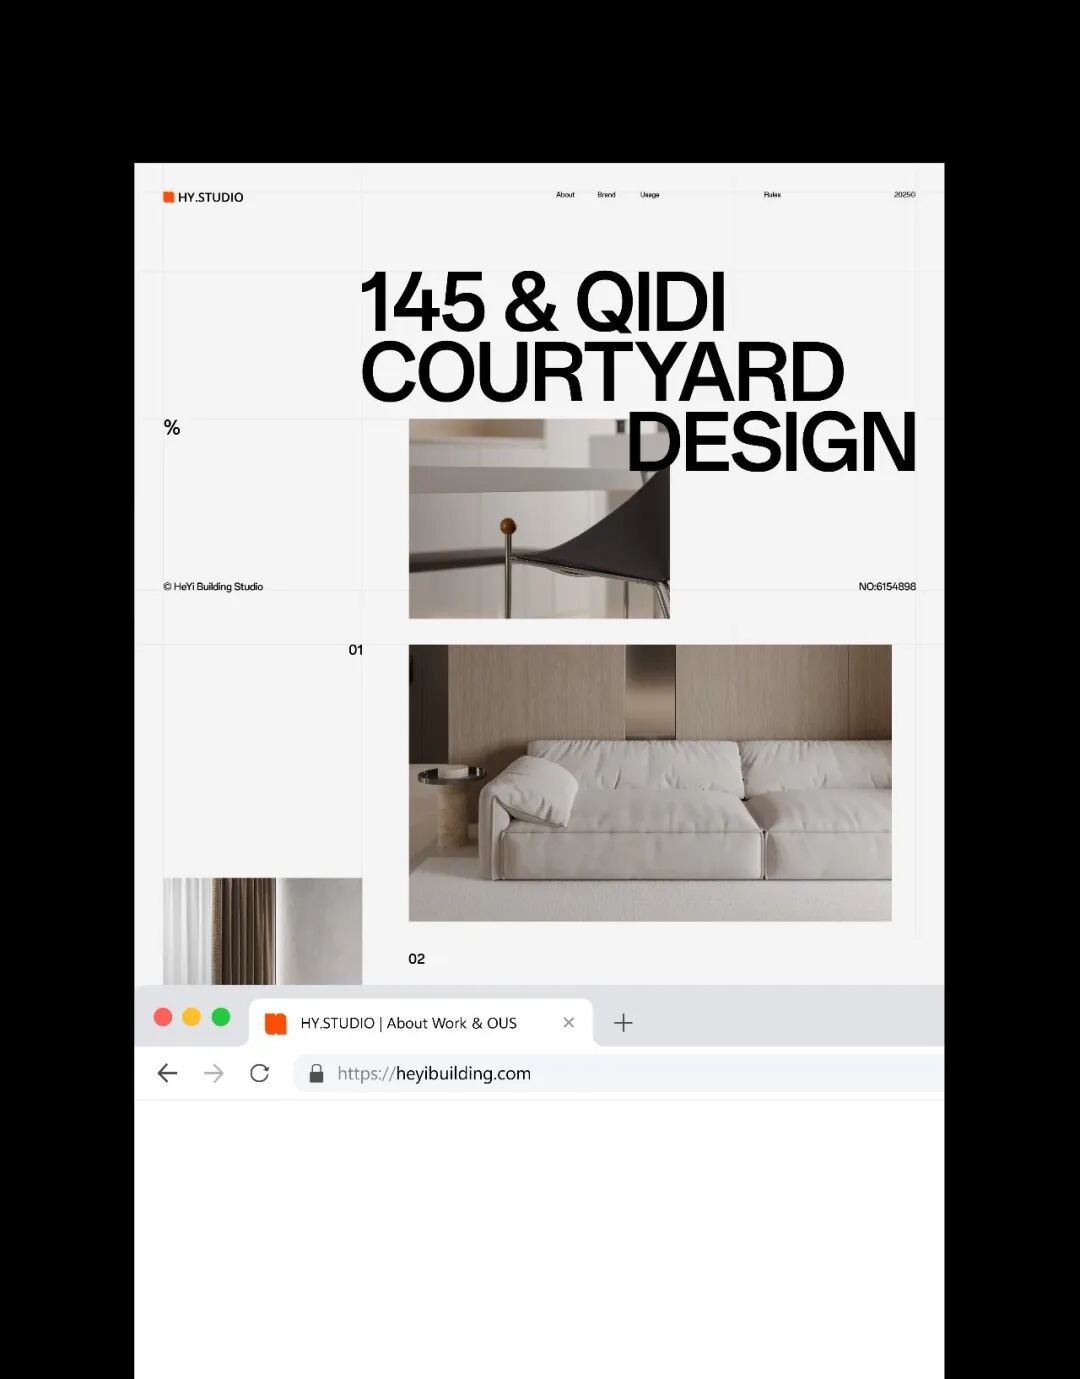The image size is (1080, 1379).
Task: Open the beige sofa living room image
Action: pyautogui.click(x=650, y=782)
